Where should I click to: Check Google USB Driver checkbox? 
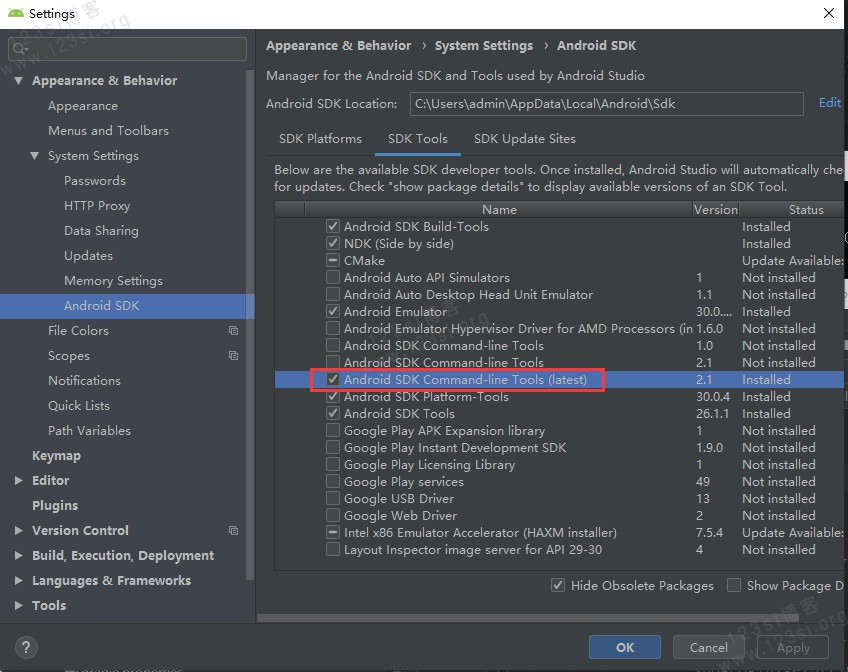(x=333, y=498)
